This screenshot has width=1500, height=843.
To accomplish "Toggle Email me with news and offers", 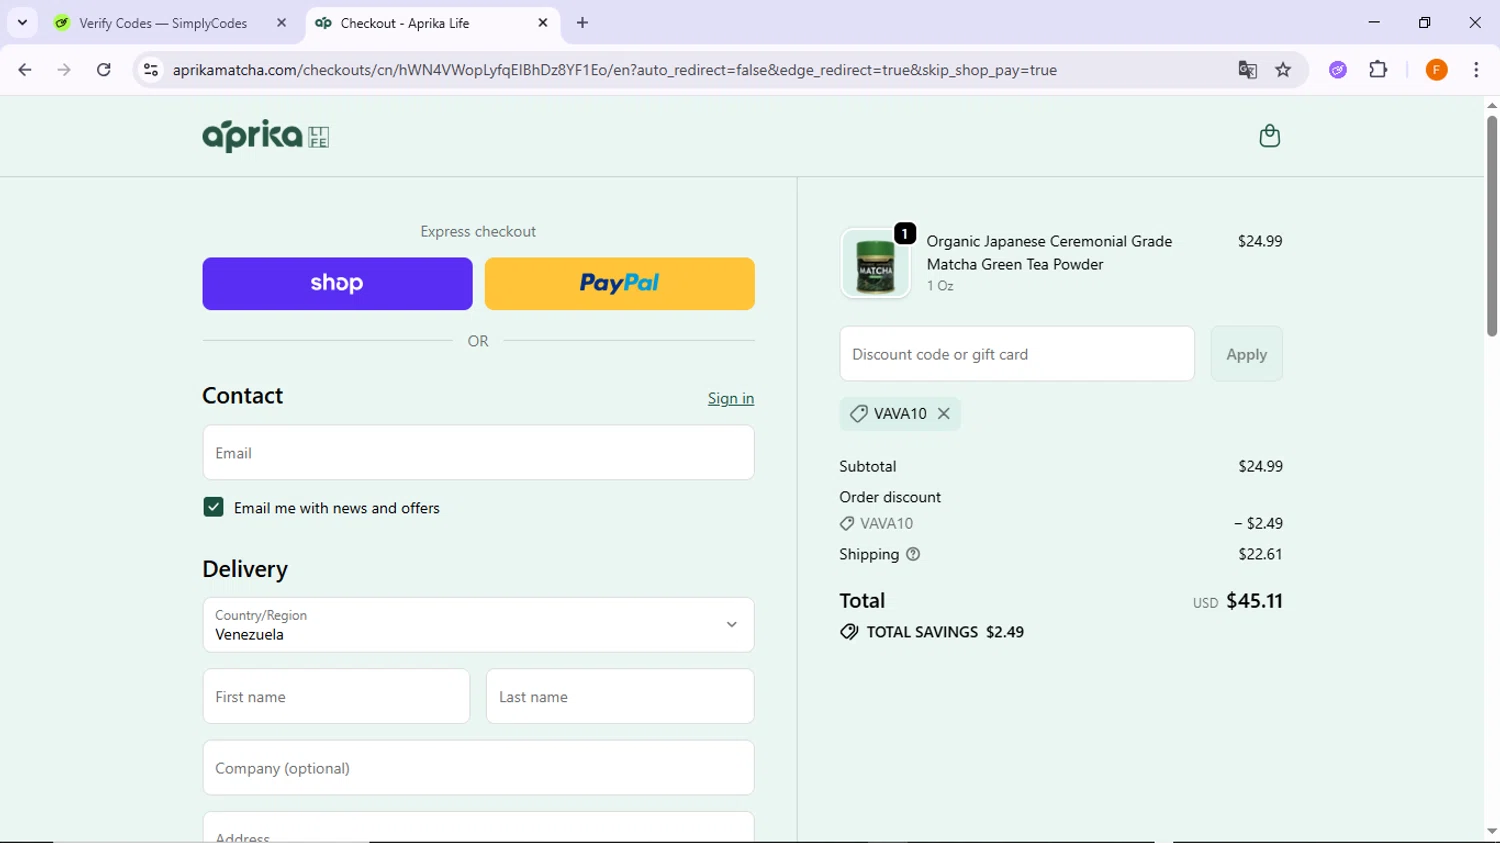I will [213, 507].
